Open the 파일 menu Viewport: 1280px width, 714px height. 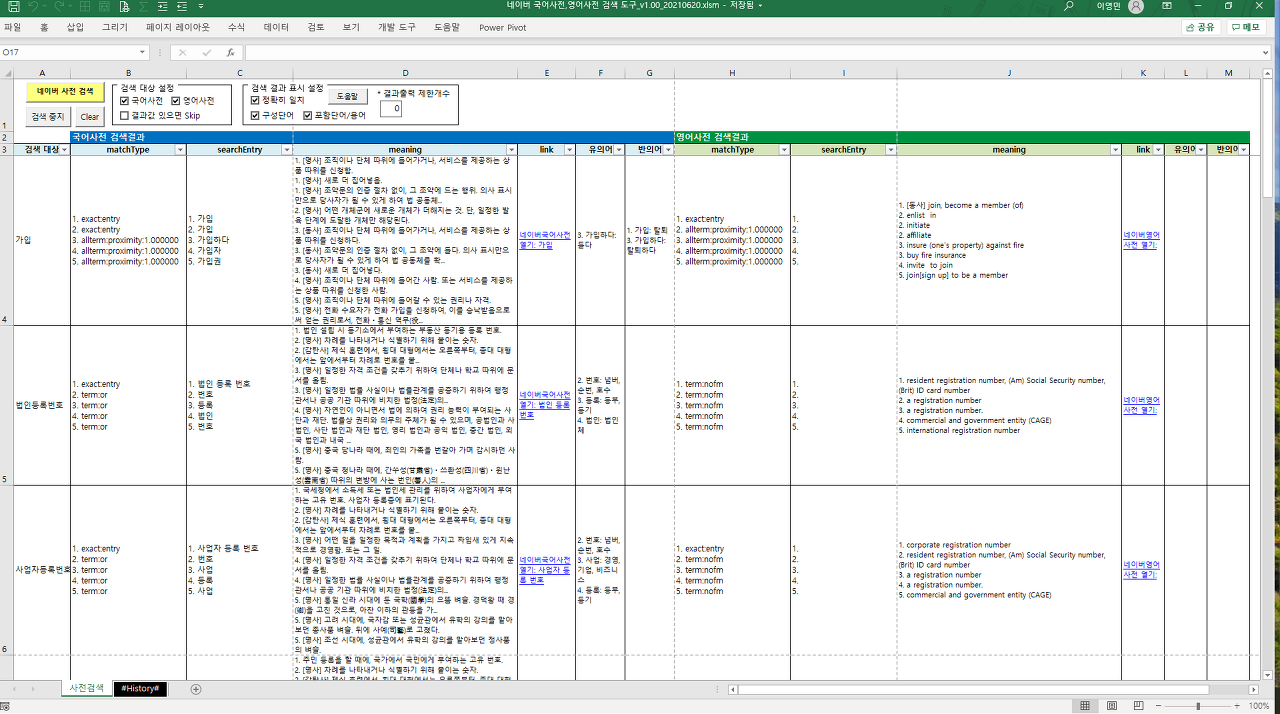[x=13, y=27]
